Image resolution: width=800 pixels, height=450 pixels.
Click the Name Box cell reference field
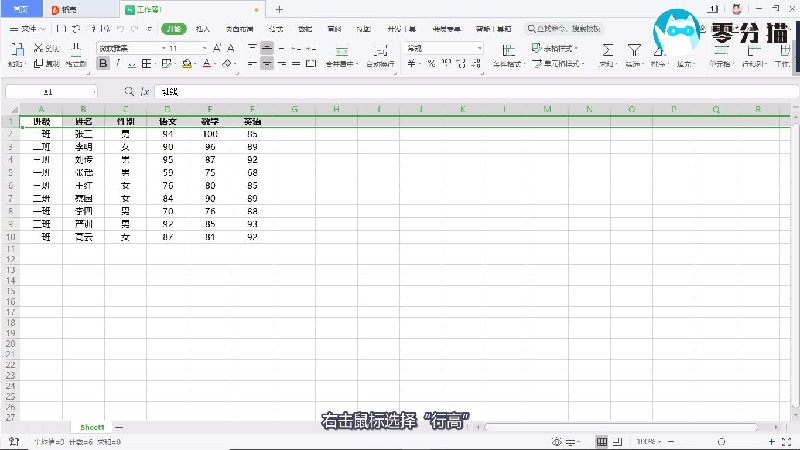50,91
